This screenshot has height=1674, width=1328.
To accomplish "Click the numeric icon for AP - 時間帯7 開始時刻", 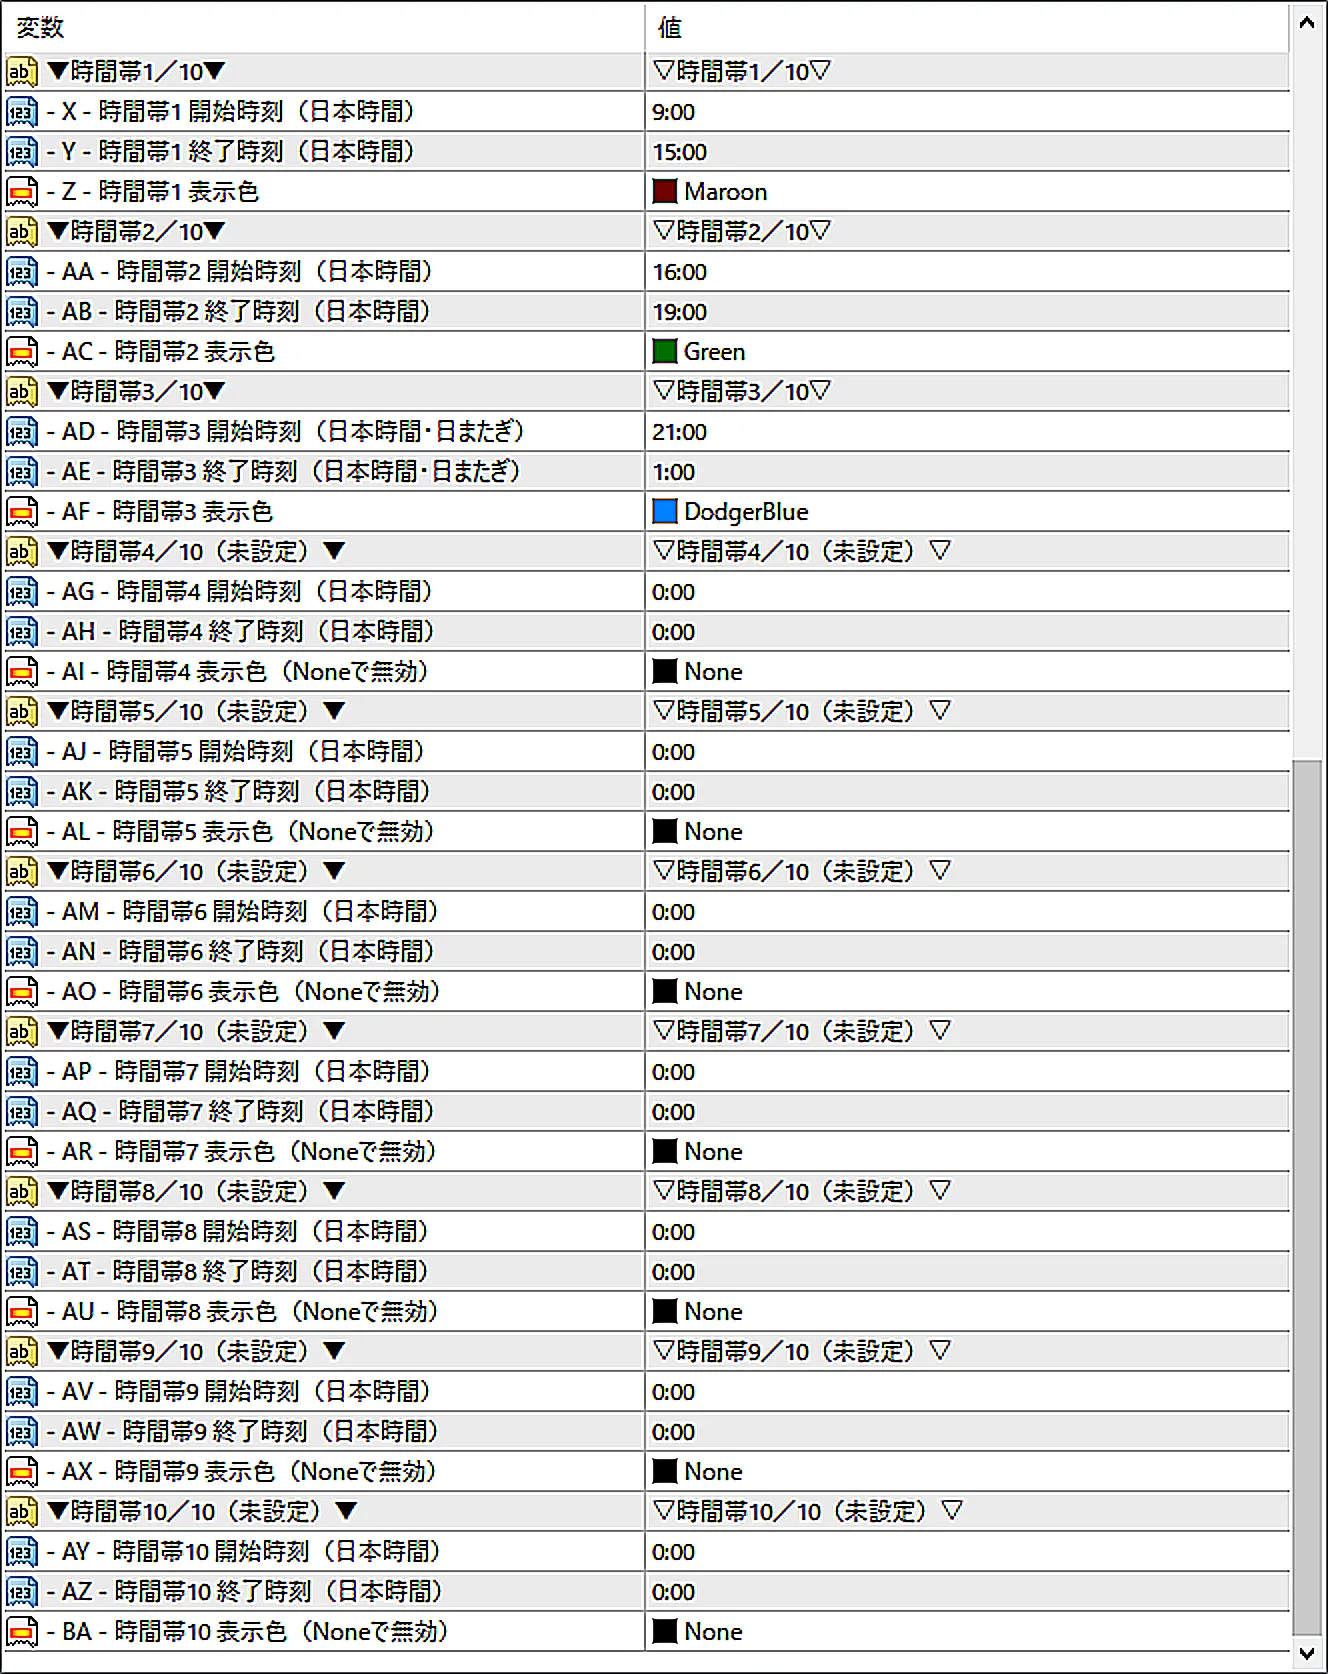I will (22, 1072).
